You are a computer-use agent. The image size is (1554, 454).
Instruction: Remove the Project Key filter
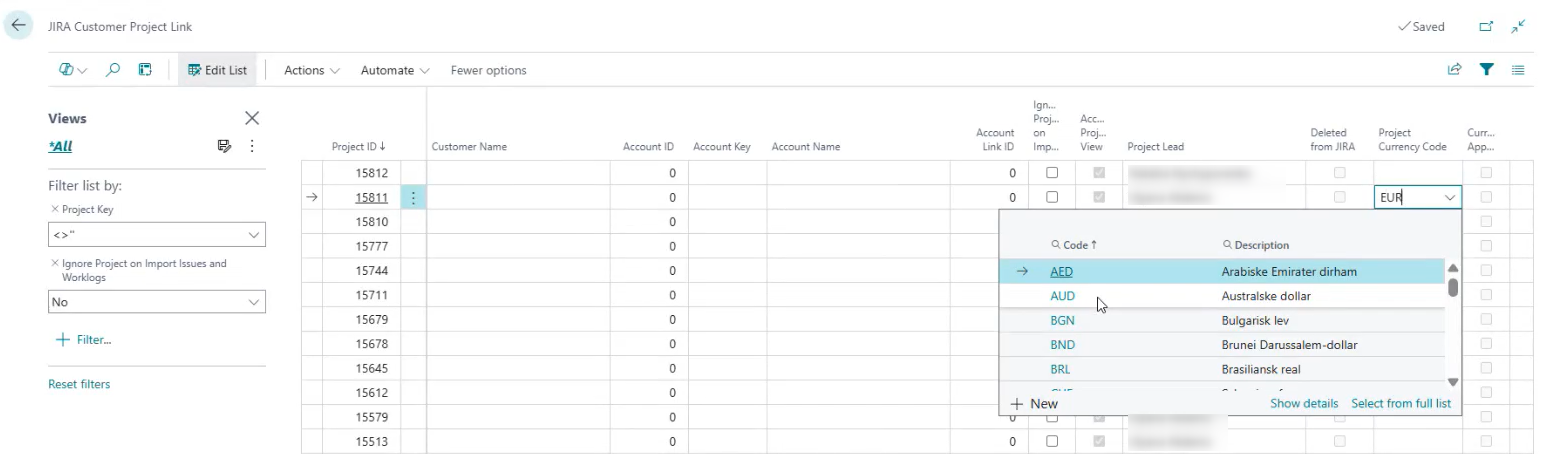click(54, 211)
